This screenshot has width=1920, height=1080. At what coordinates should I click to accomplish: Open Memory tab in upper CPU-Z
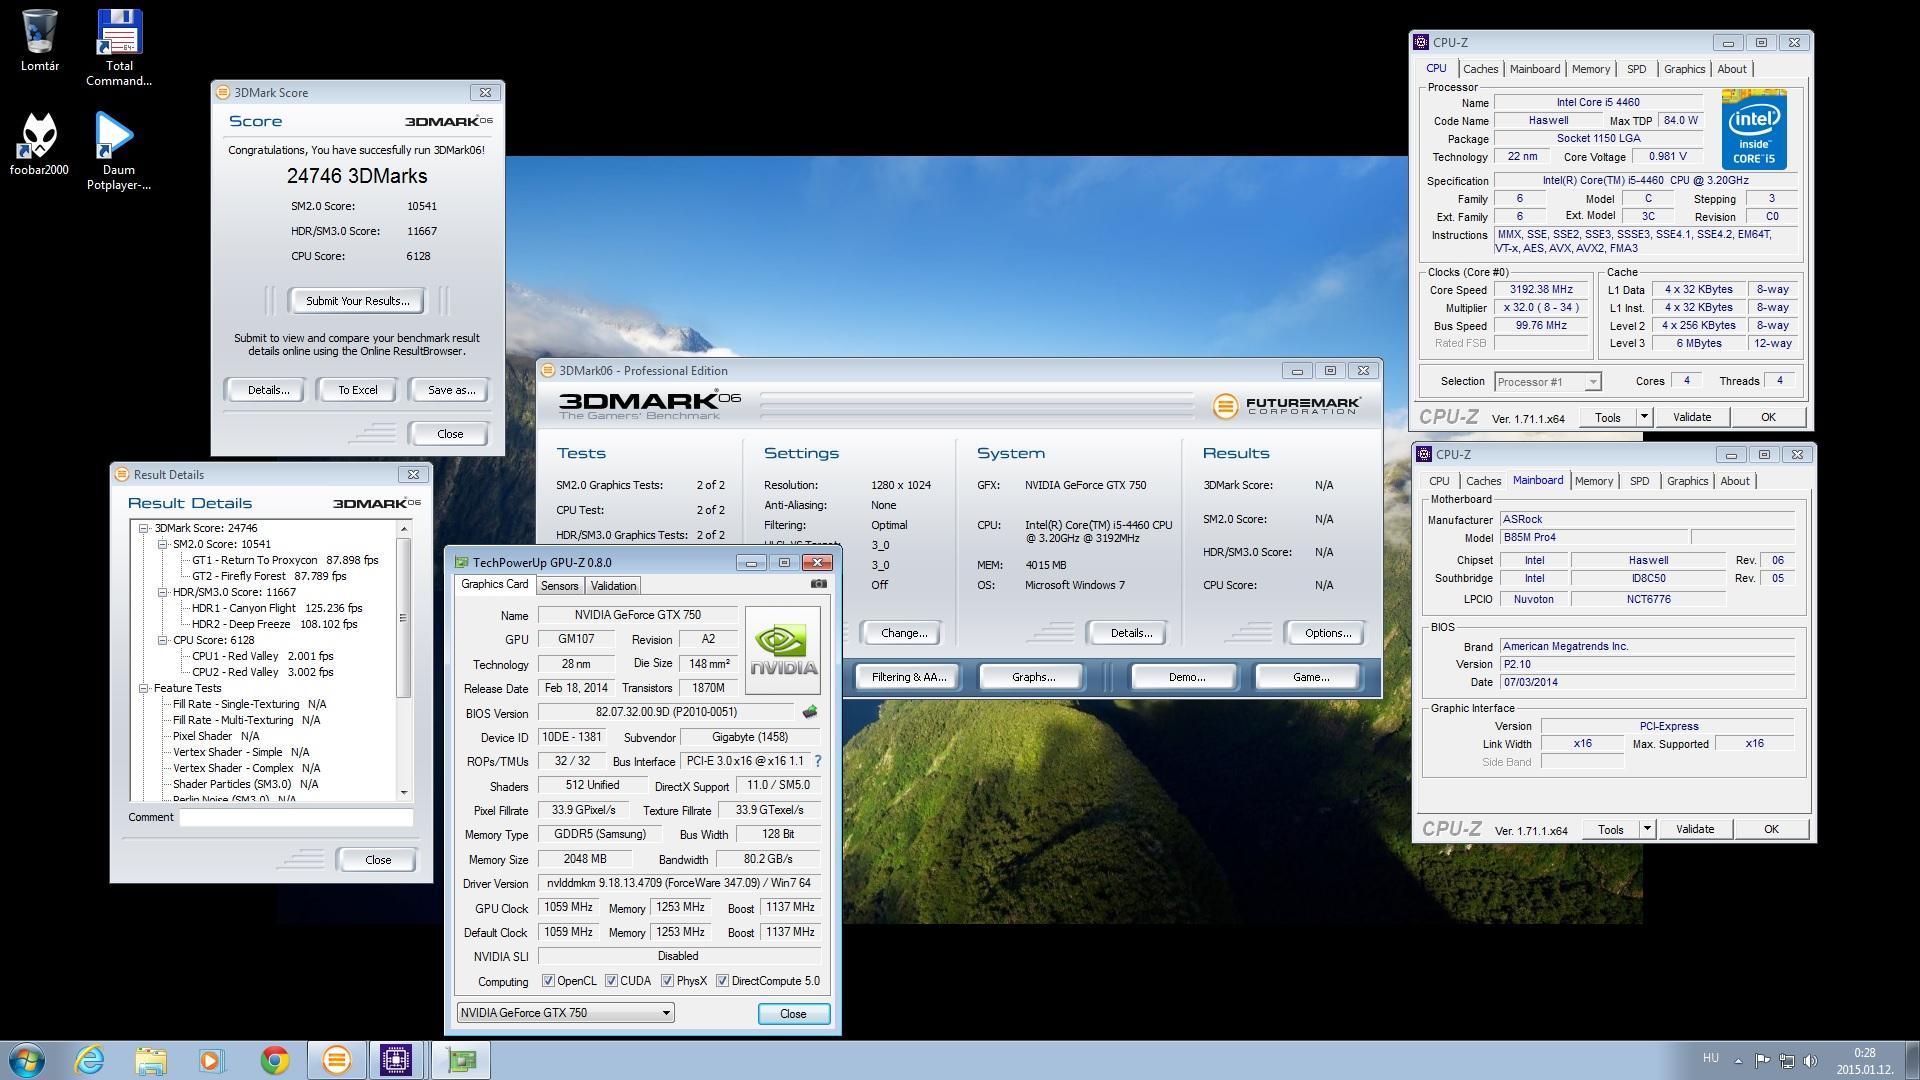point(1590,69)
